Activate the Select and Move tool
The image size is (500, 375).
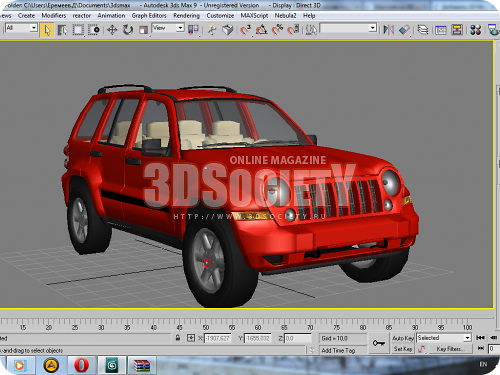pos(112,30)
